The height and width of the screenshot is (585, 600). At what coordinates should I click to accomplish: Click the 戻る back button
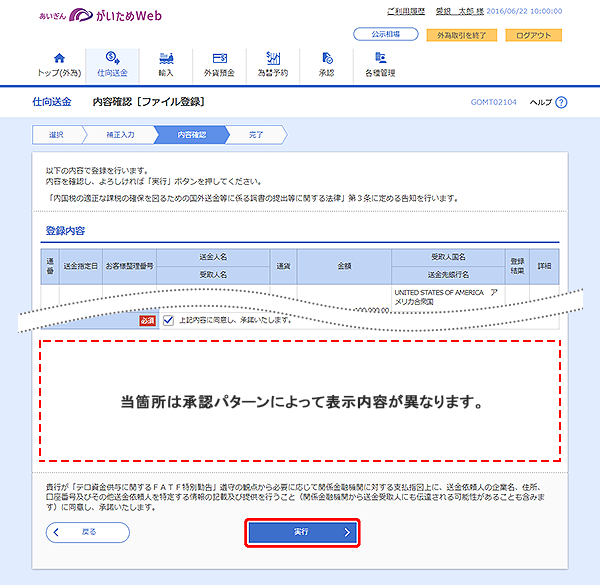(88, 532)
